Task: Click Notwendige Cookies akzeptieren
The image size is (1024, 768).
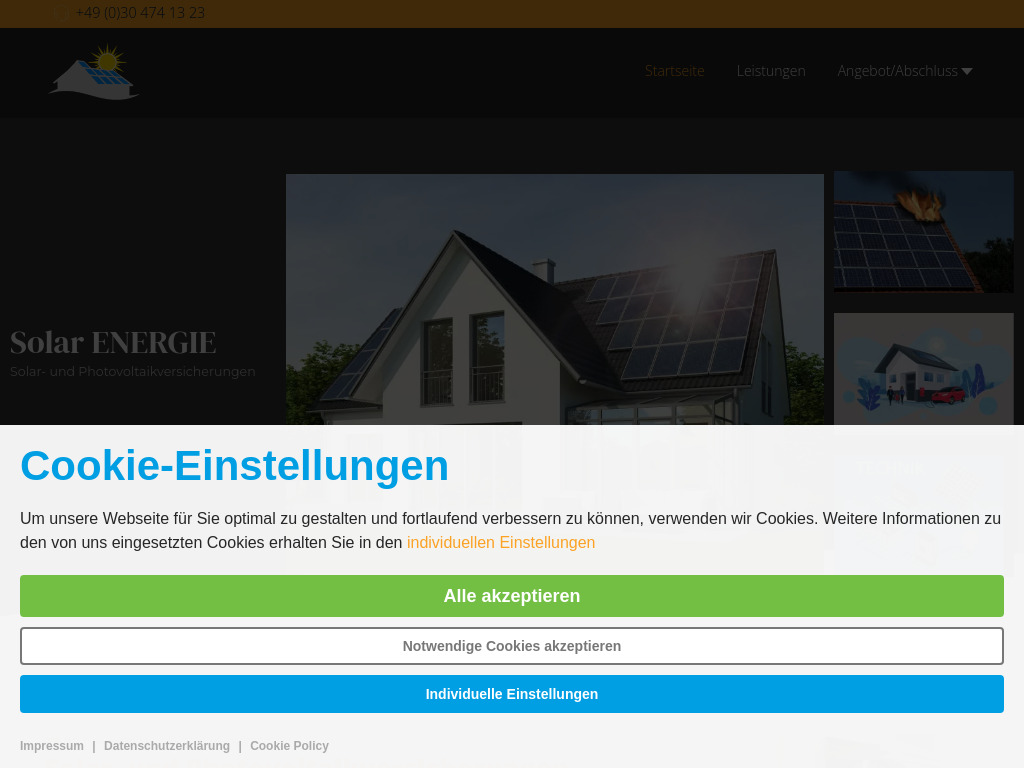Action: [511, 645]
